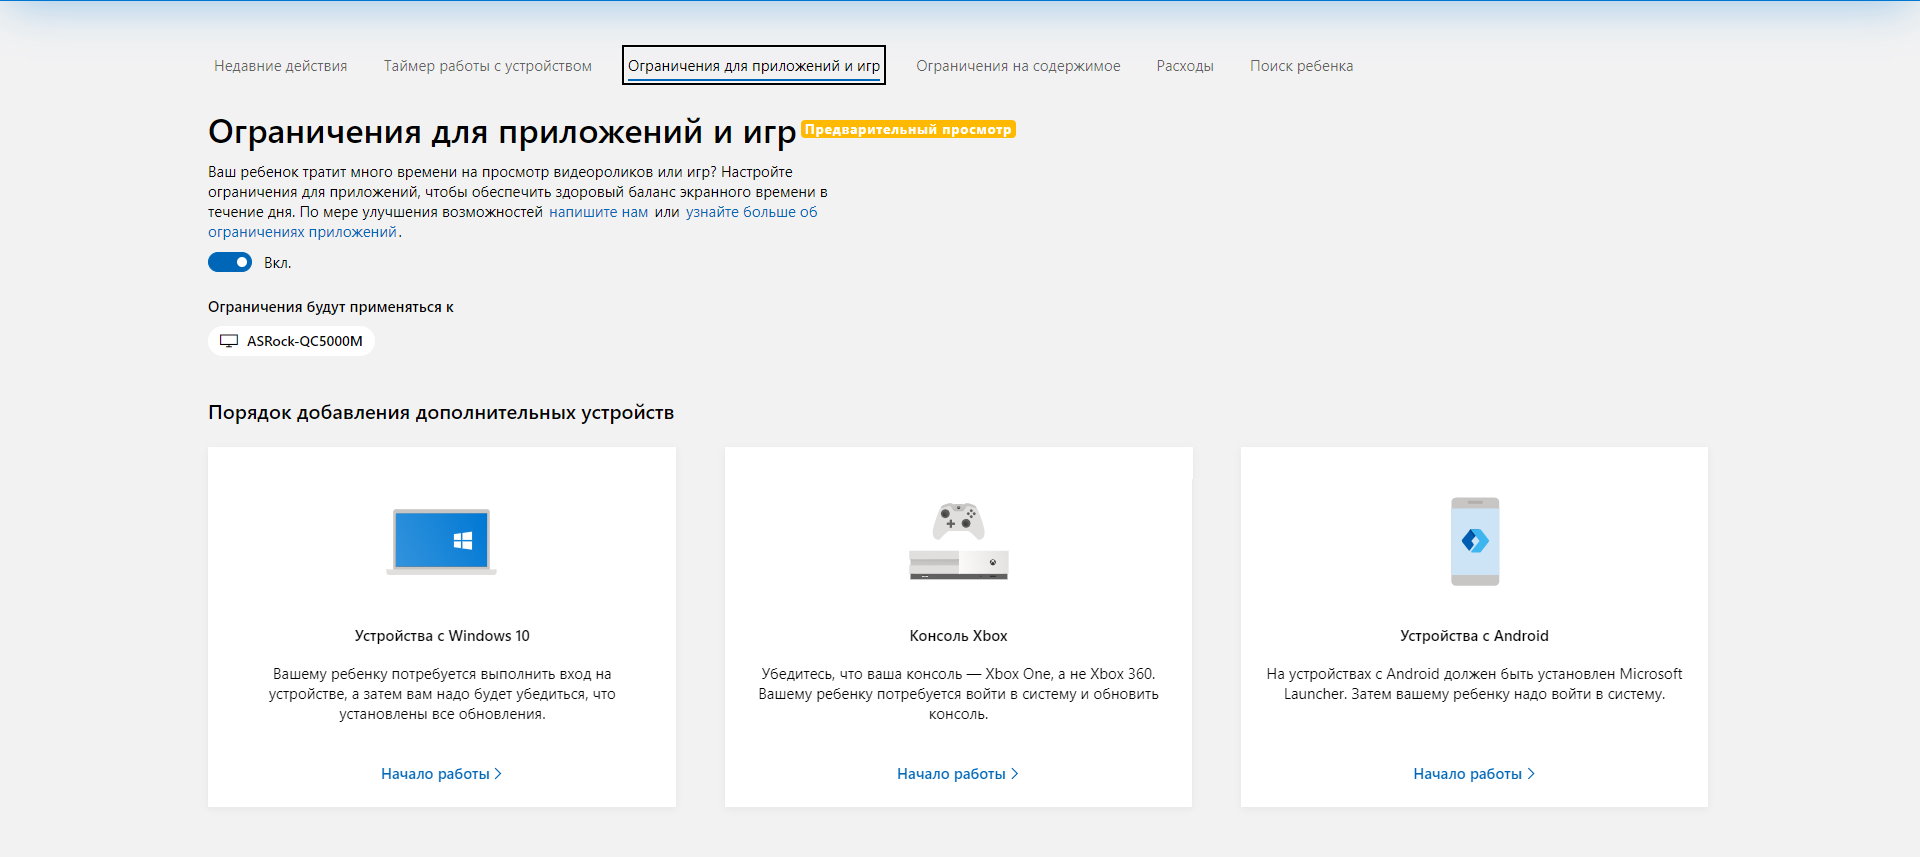Open Начало работы under Консоль Xbox
Viewport: 1920px width, 857px height.
958,774
